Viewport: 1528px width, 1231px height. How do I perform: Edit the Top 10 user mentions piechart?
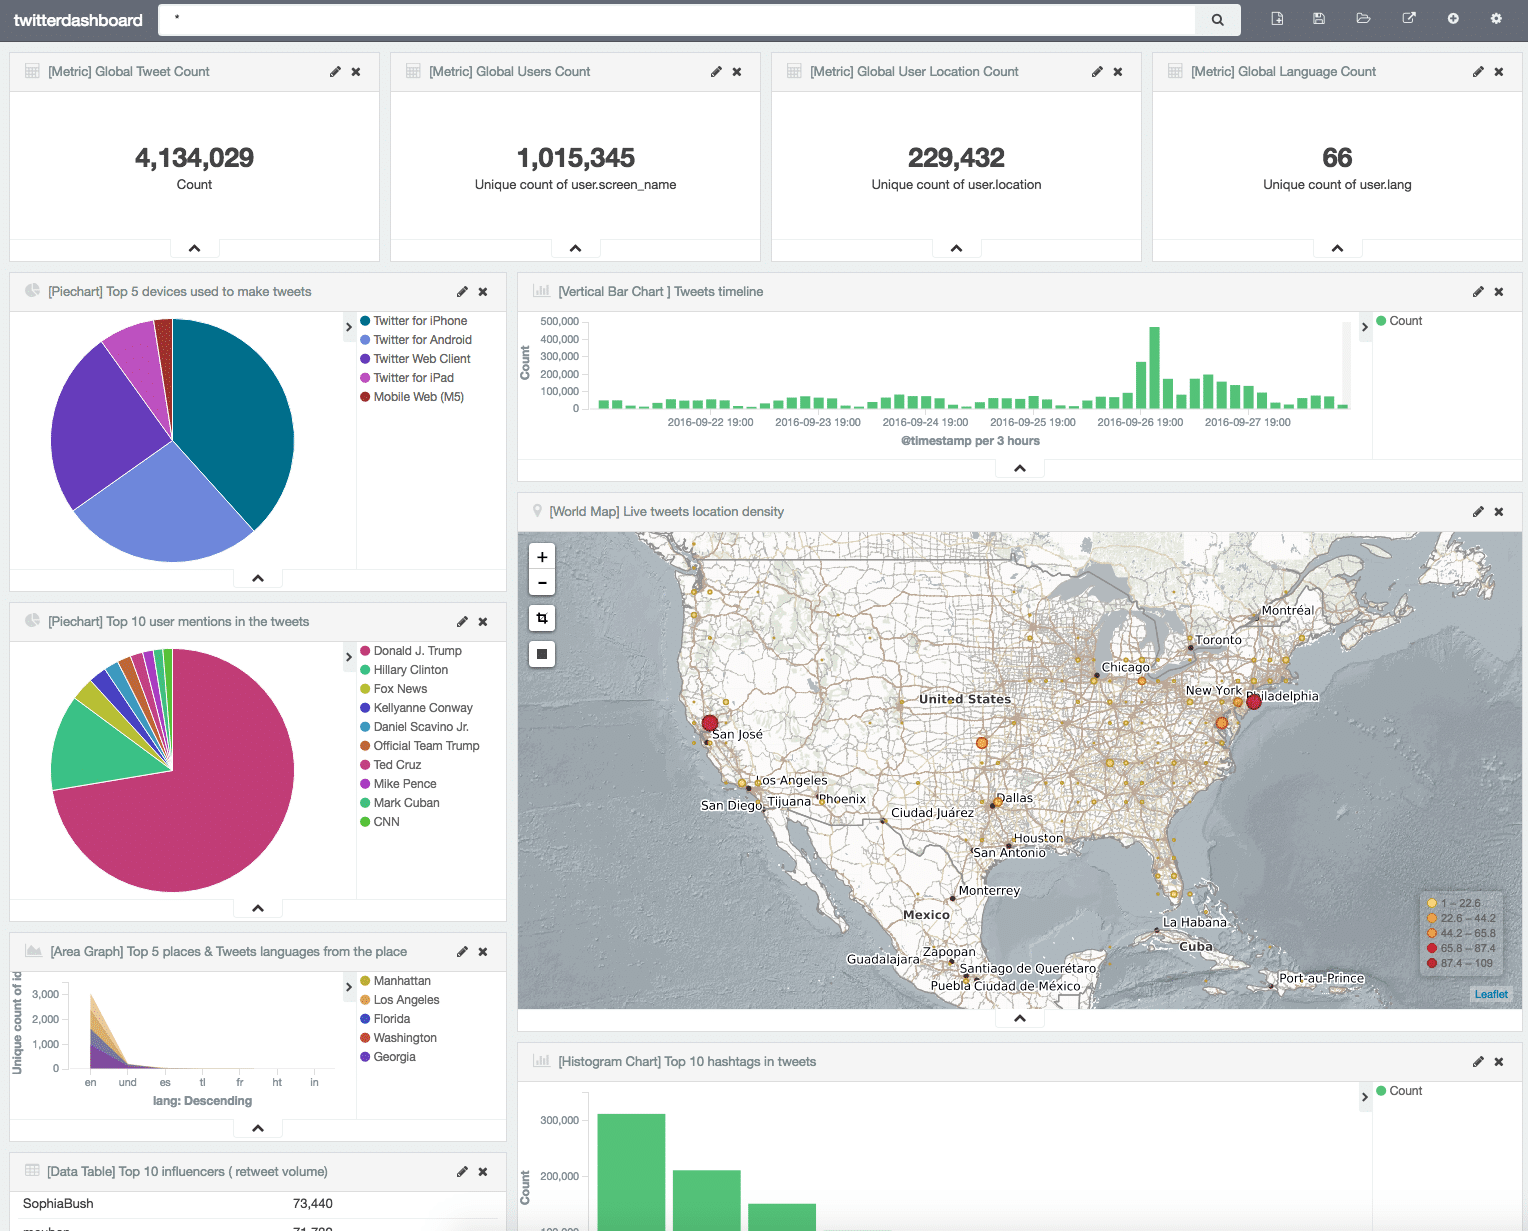point(462,622)
